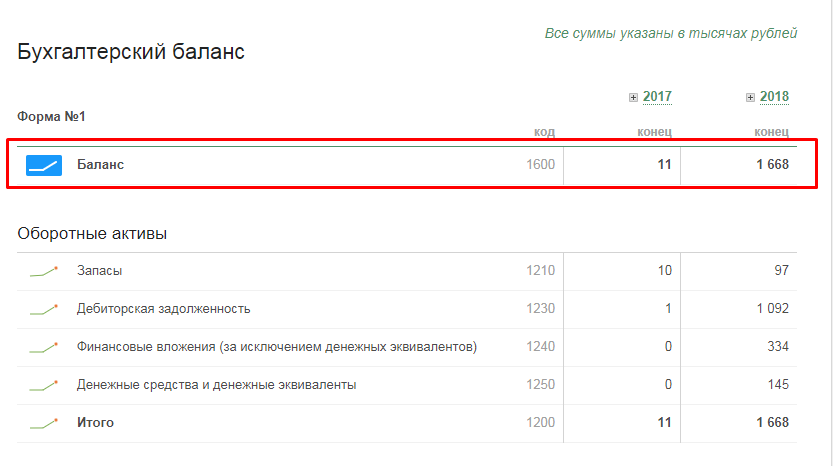This screenshot has height=466, width=833.
Task: Show trend chart for Денежные средства row
Action: [44, 385]
